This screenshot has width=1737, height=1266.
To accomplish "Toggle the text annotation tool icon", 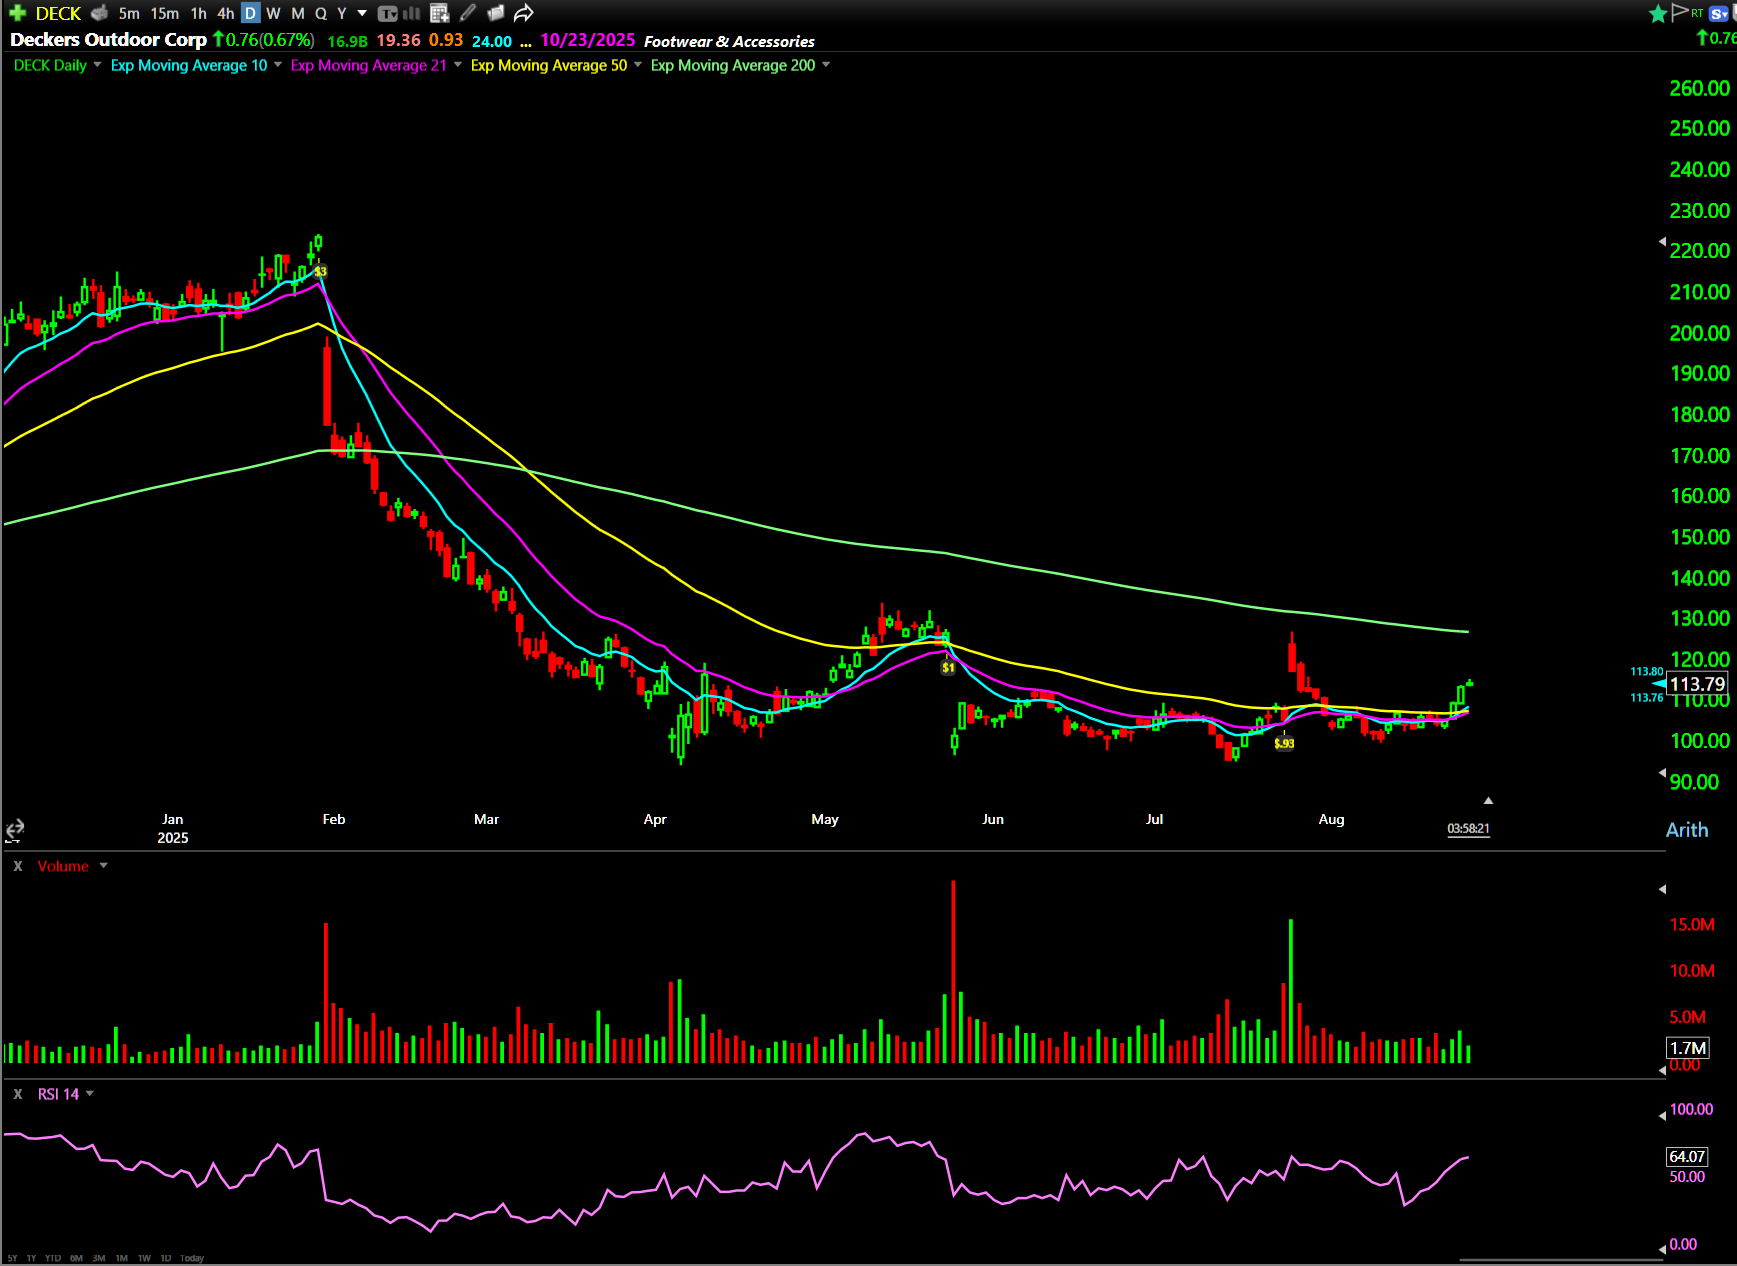I will point(388,13).
